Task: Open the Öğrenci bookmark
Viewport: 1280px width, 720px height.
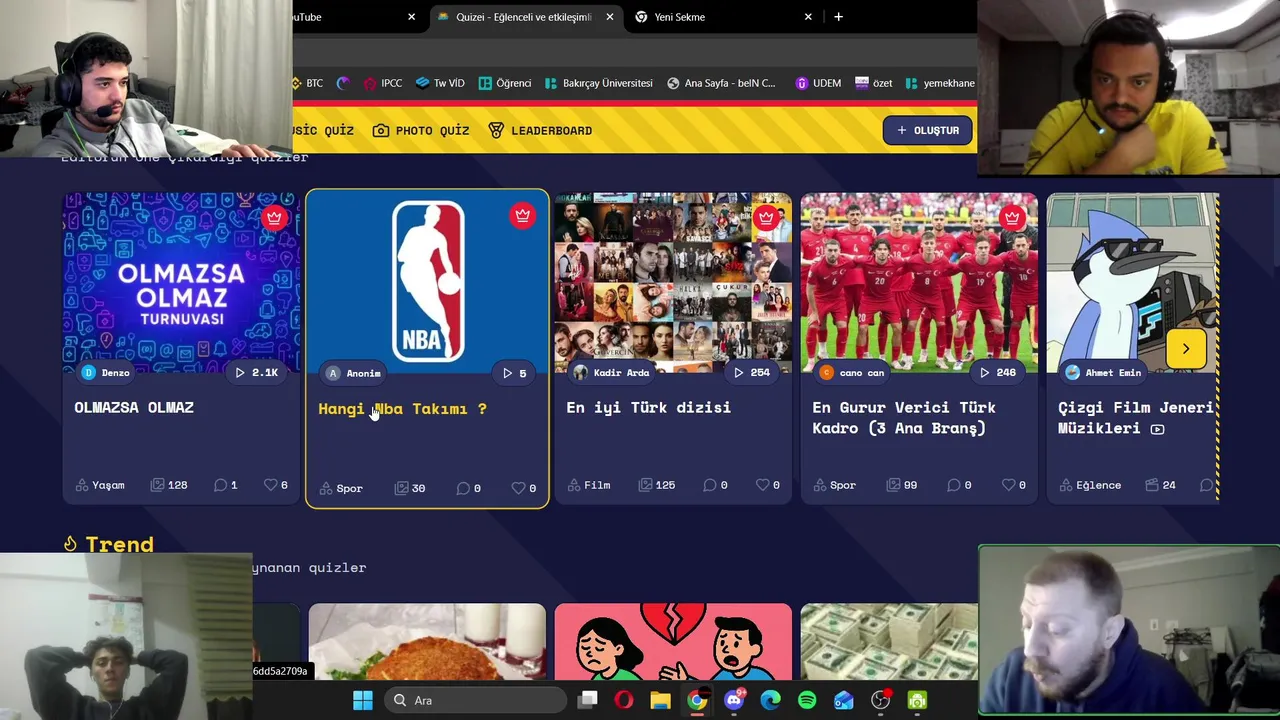Action: click(505, 83)
